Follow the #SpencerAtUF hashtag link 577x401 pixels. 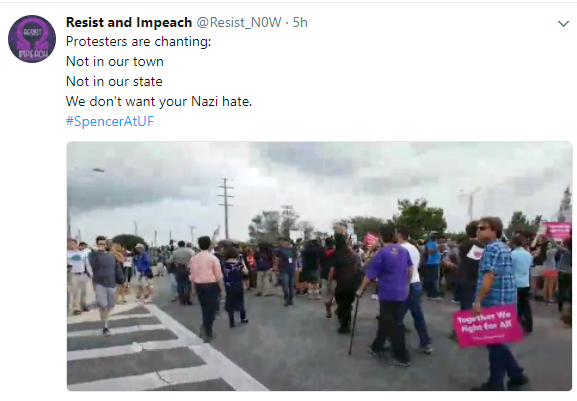click(x=110, y=121)
